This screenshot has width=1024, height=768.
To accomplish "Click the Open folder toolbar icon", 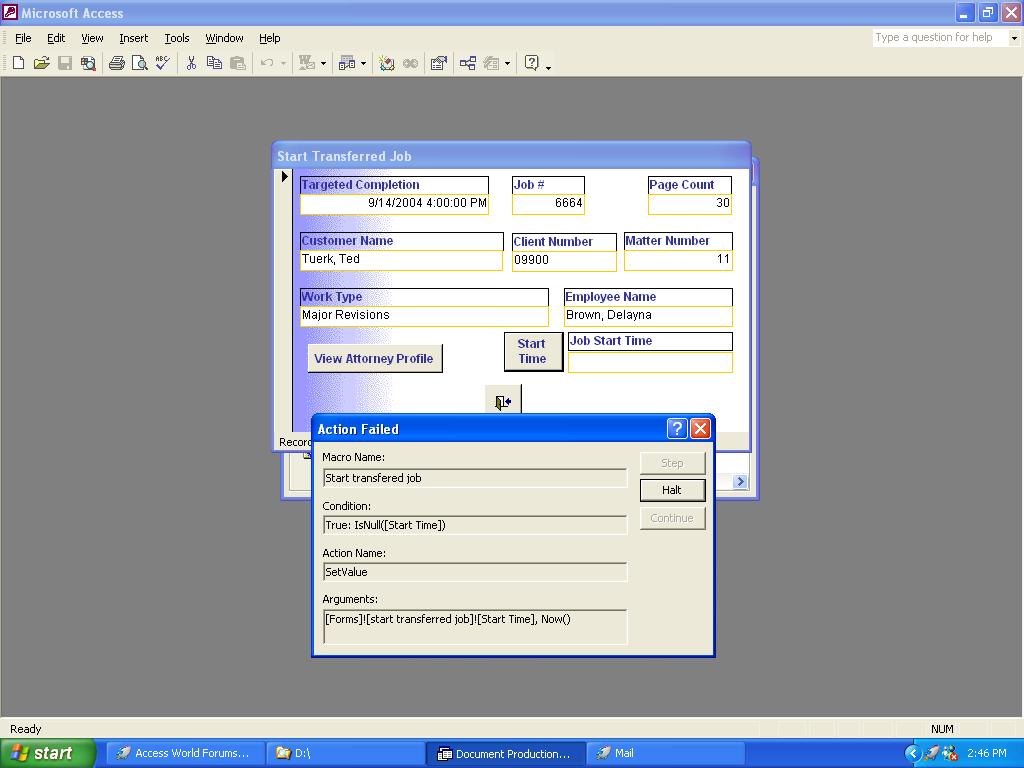I will [x=41, y=63].
